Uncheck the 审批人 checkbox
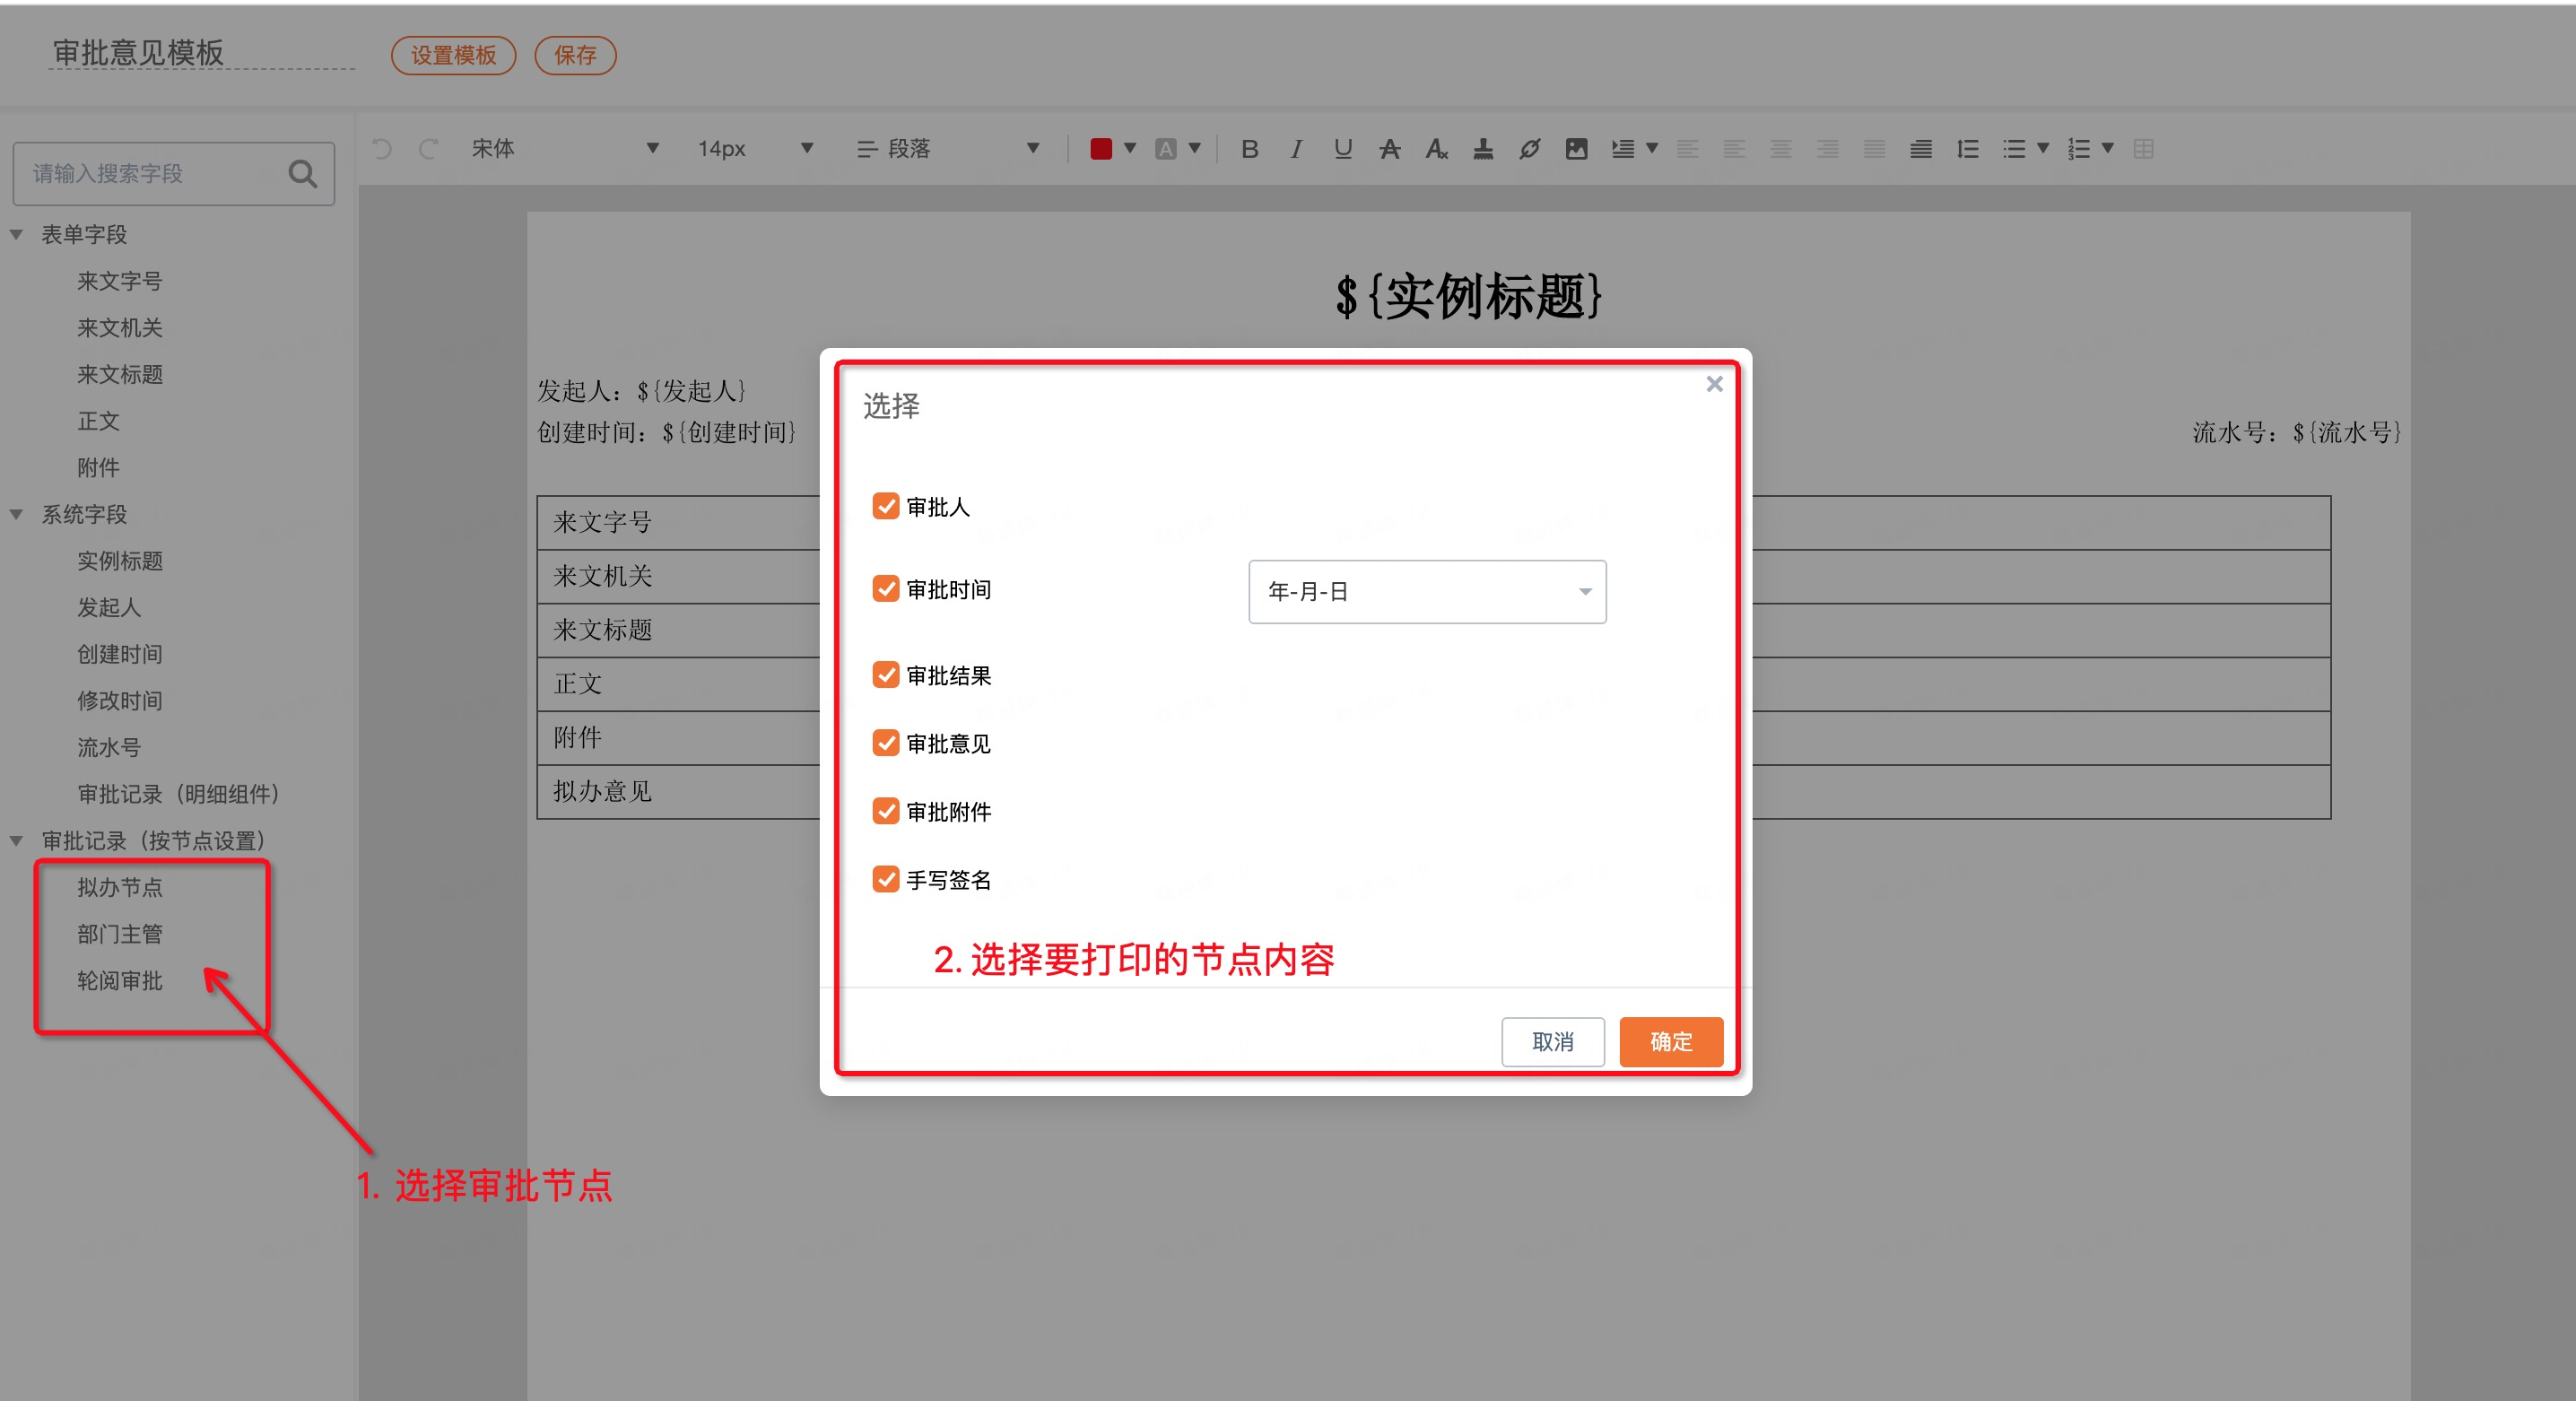The height and width of the screenshot is (1401, 2576). pyautogui.click(x=885, y=506)
